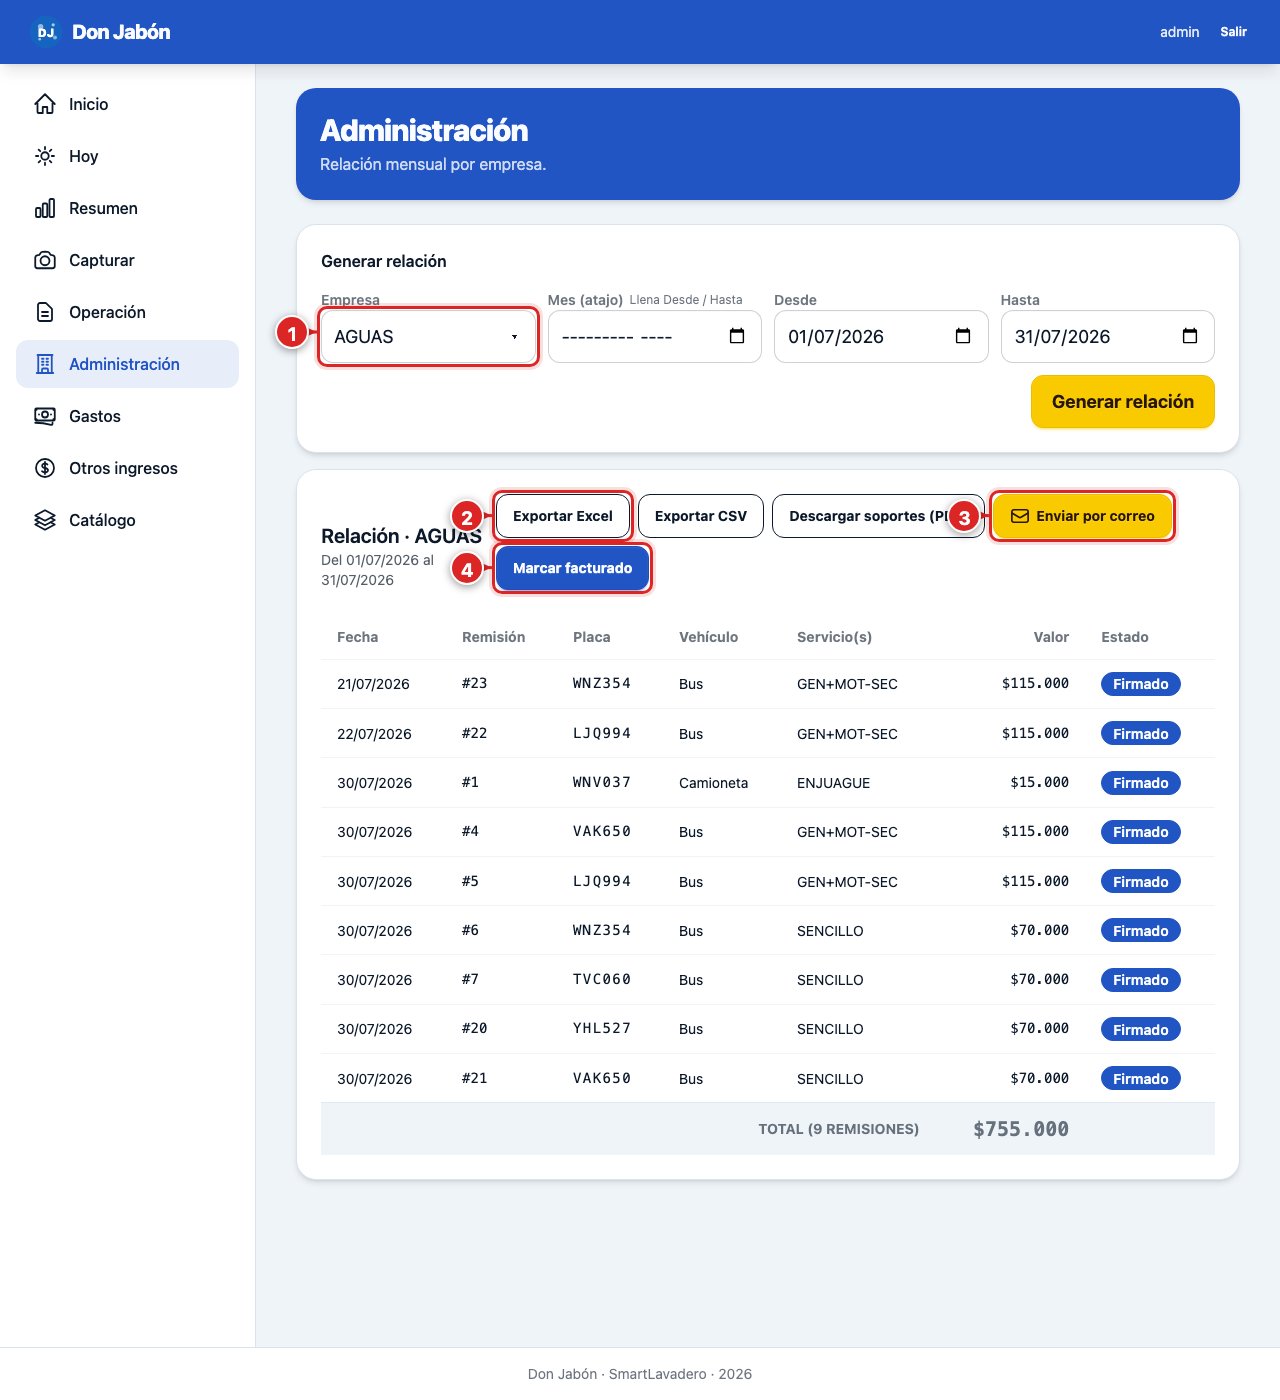Viewport: 1280px width, 1400px height.
Task: Click Firmado badge in remisión #6 row
Action: pyautogui.click(x=1141, y=931)
